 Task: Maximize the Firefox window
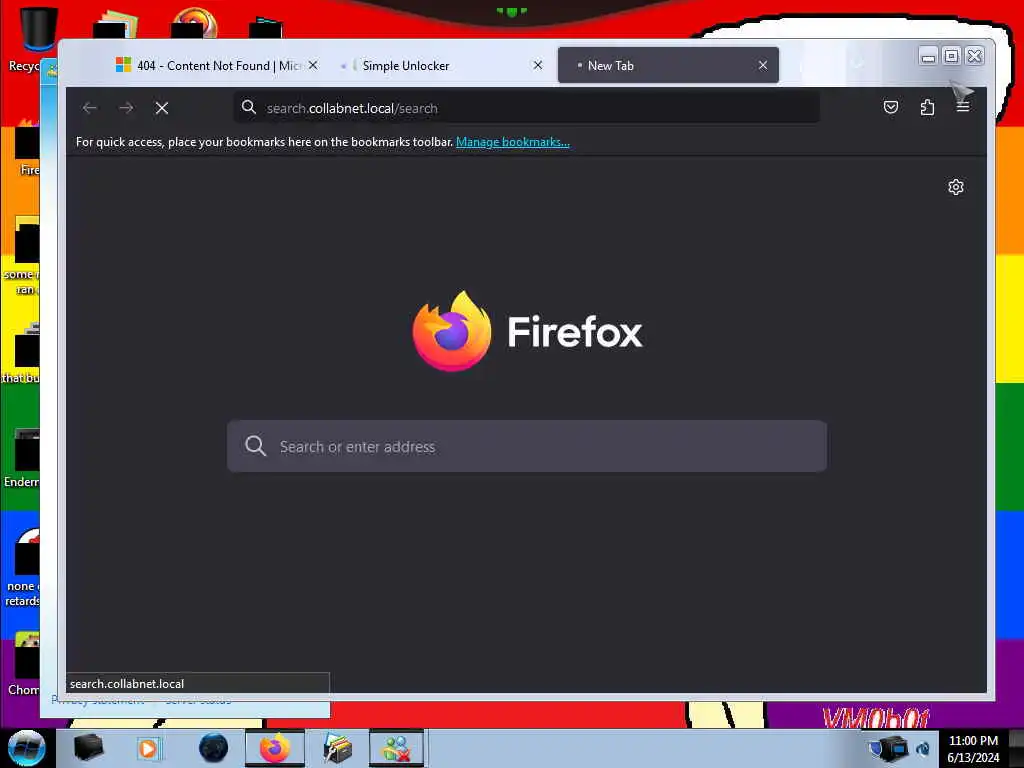coord(952,57)
